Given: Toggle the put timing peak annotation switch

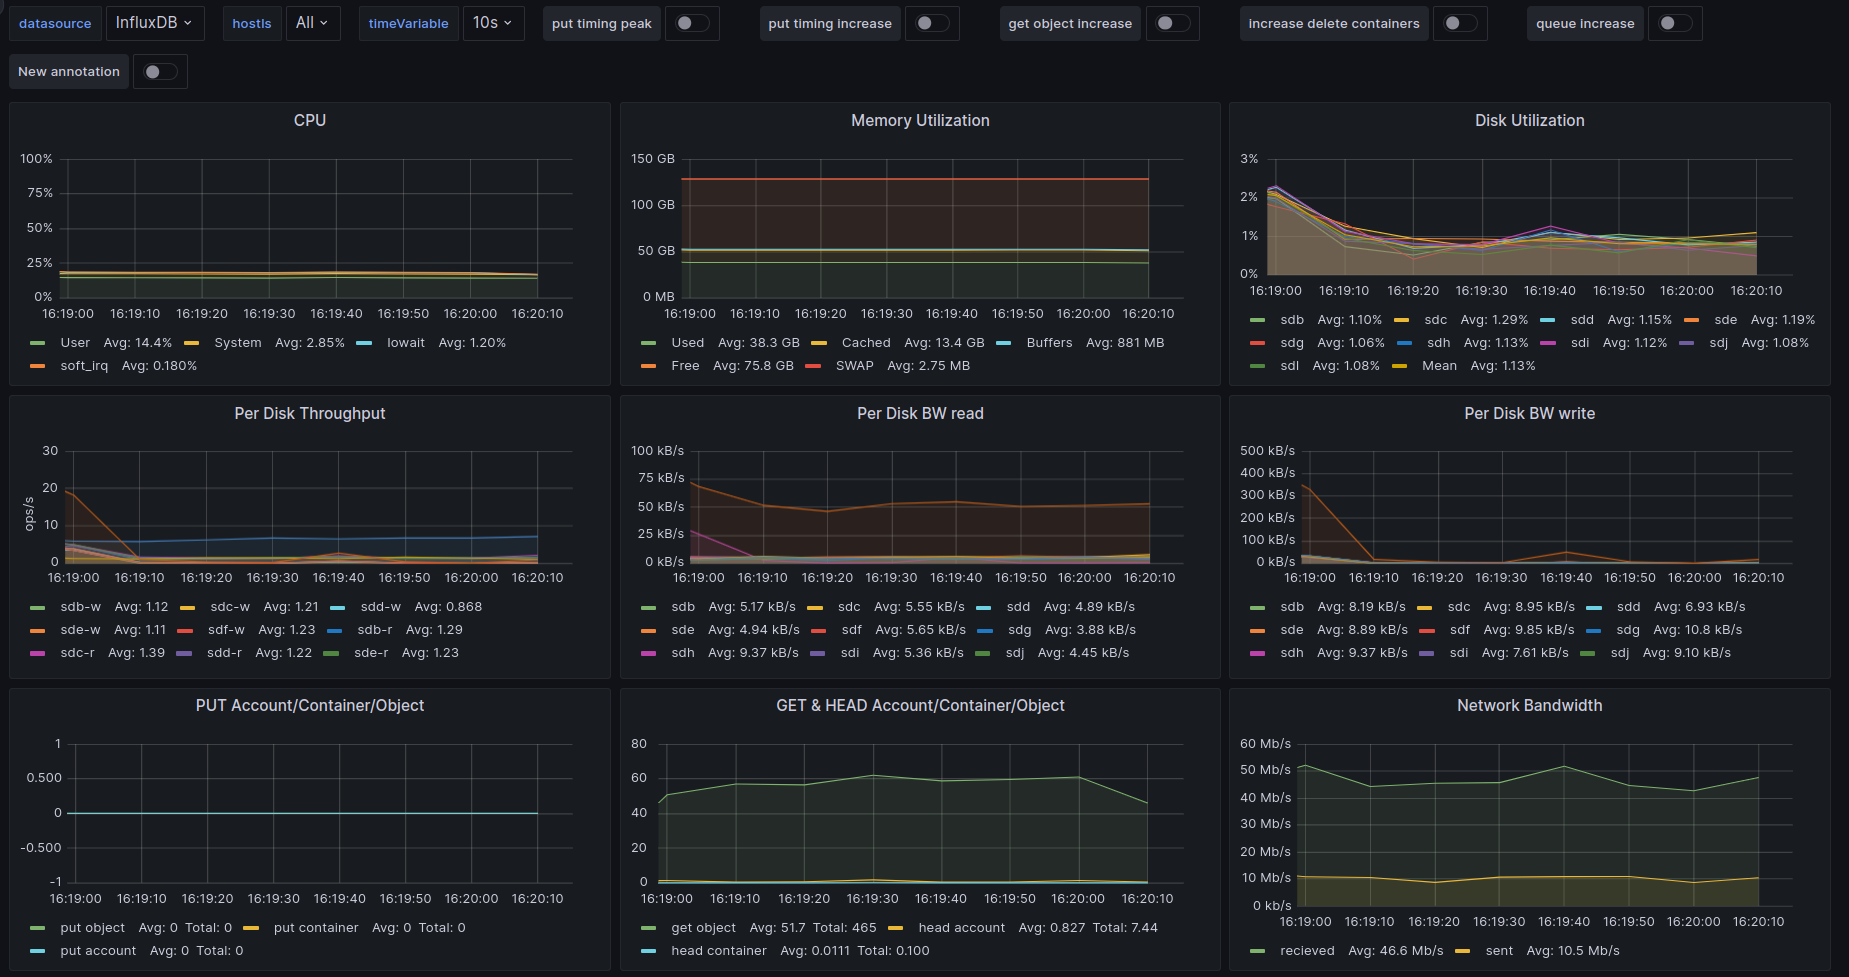Looking at the screenshot, I should click(692, 23).
